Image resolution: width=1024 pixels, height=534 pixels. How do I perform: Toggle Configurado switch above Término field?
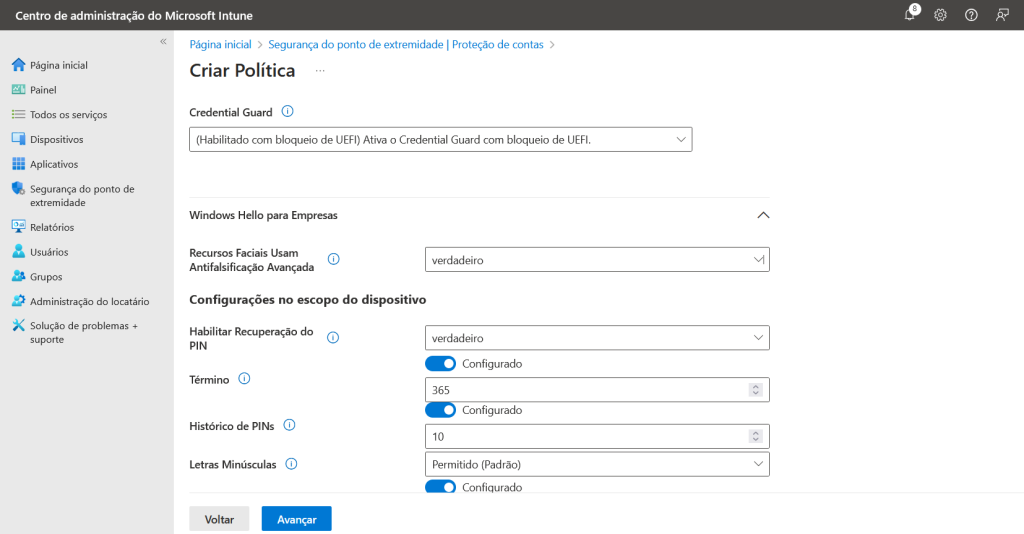(x=440, y=364)
